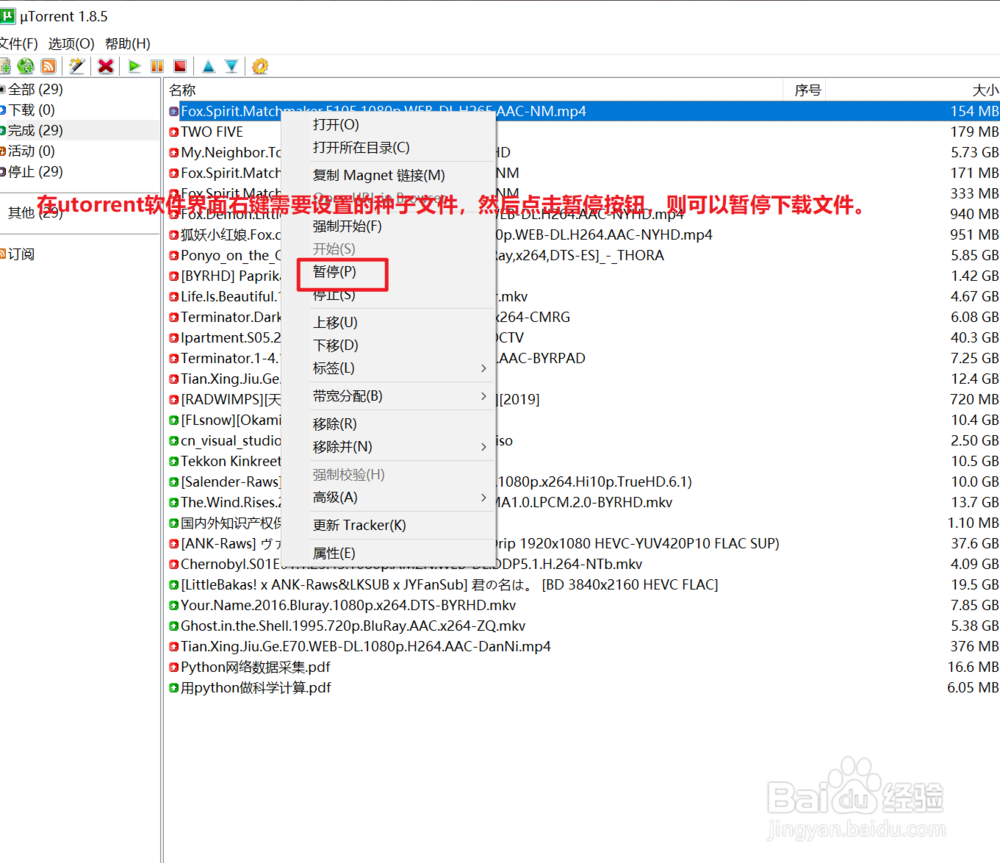Click the blue move up queue arrow
This screenshot has height=863, width=1000.
pyautogui.click(x=209, y=66)
